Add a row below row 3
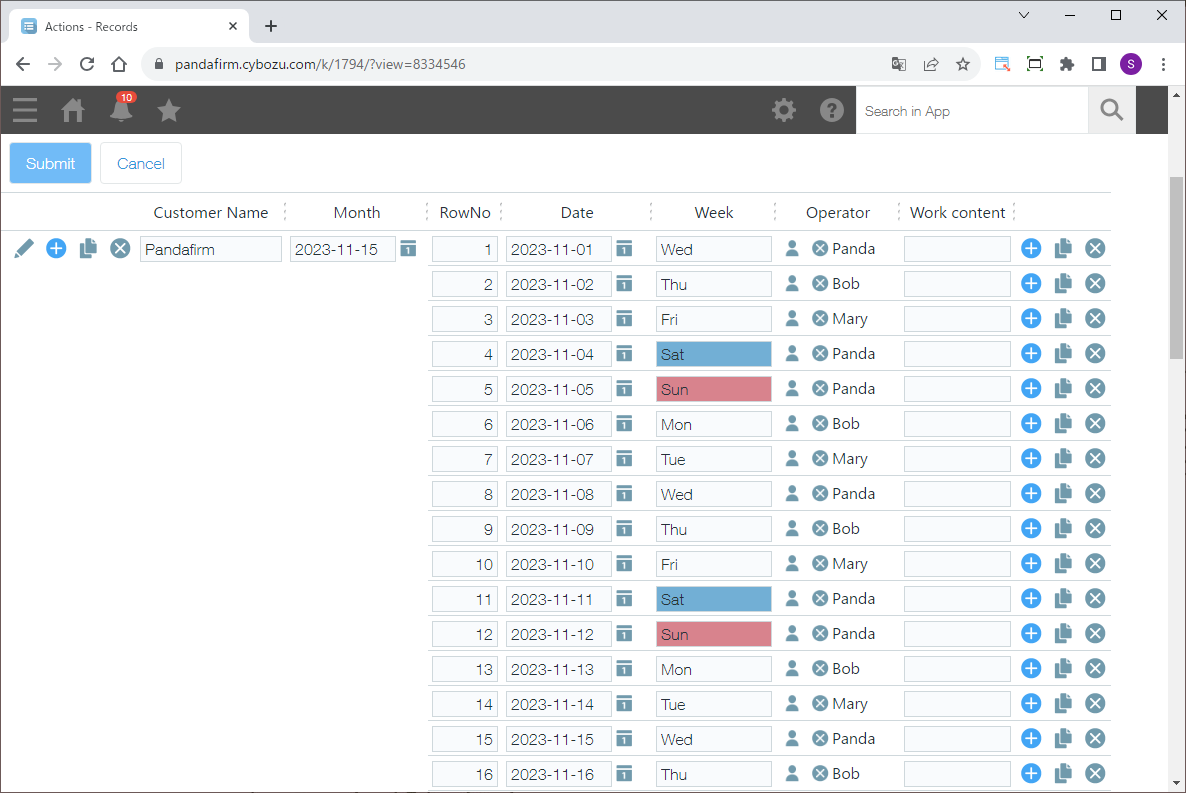This screenshot has width=1186, height=793. (1031, 319)
